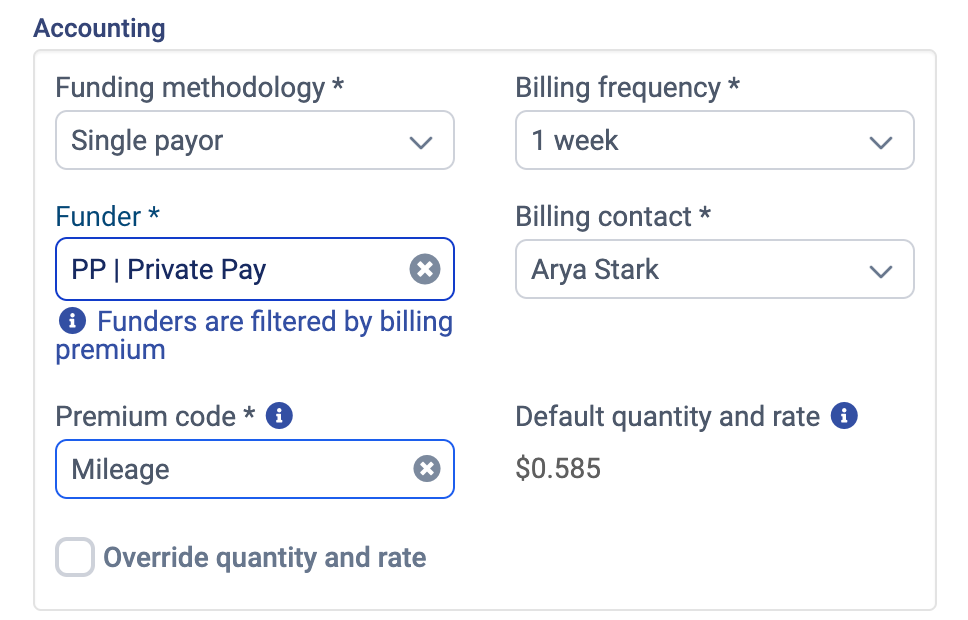Click the Accounting section heading
Screen dimensions: 968x620
click(99, 28)
